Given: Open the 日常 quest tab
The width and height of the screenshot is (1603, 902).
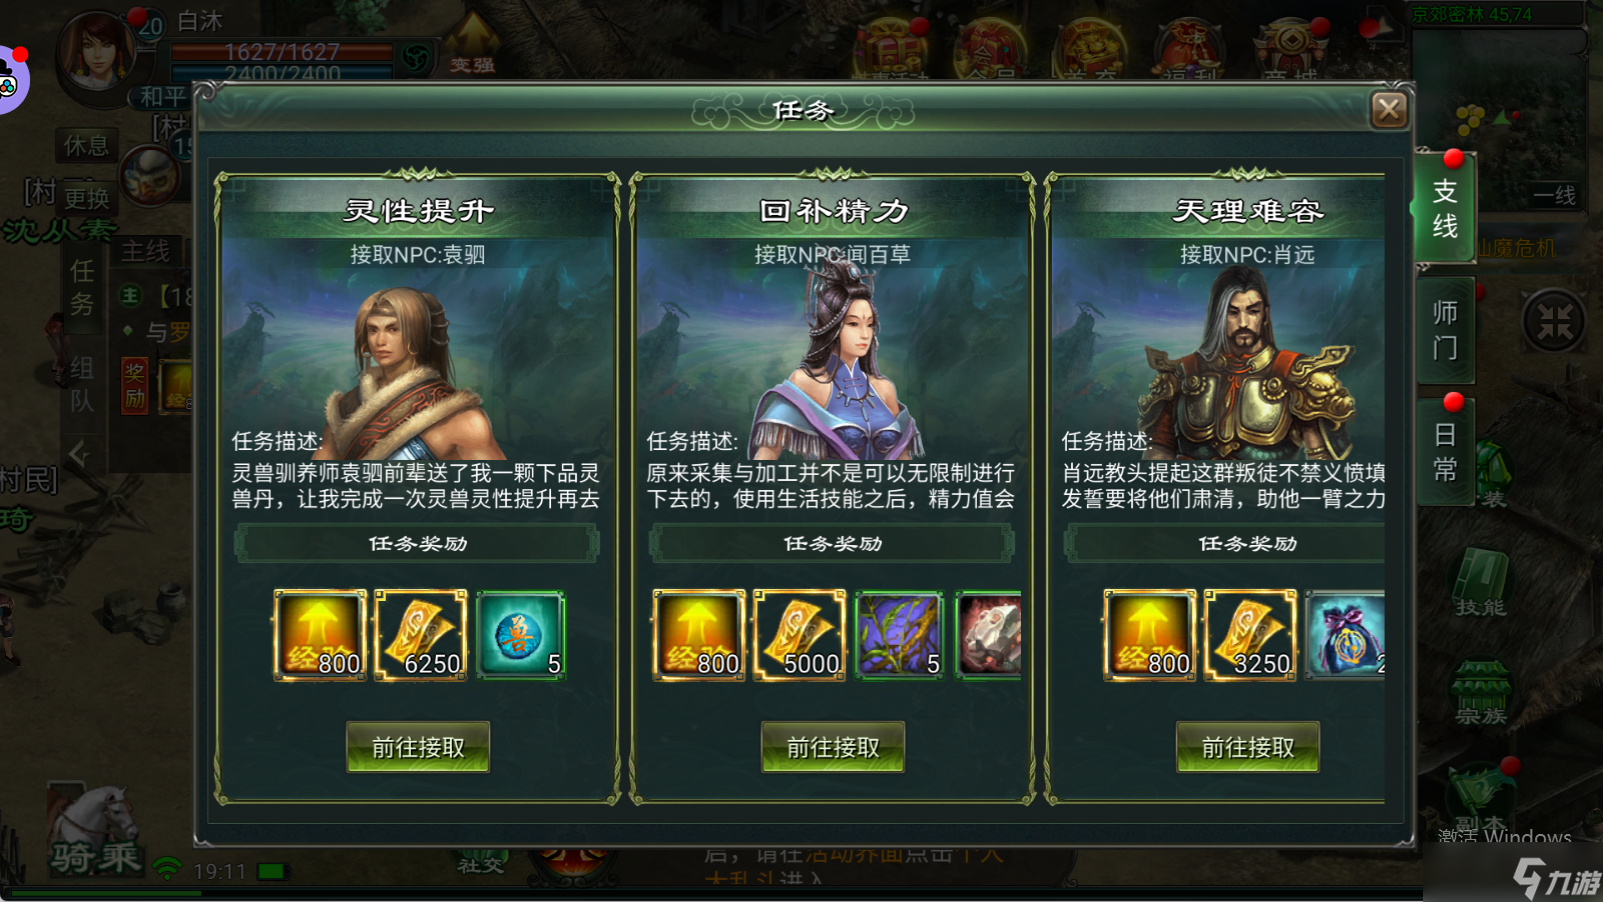Looking at the screenshot, I should [x=1445, y=452].
